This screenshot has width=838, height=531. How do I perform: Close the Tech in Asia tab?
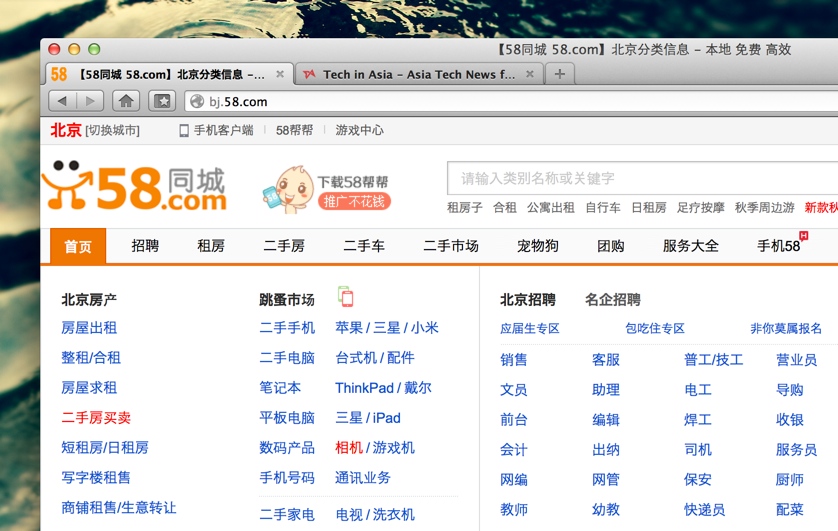pos(530,74)
